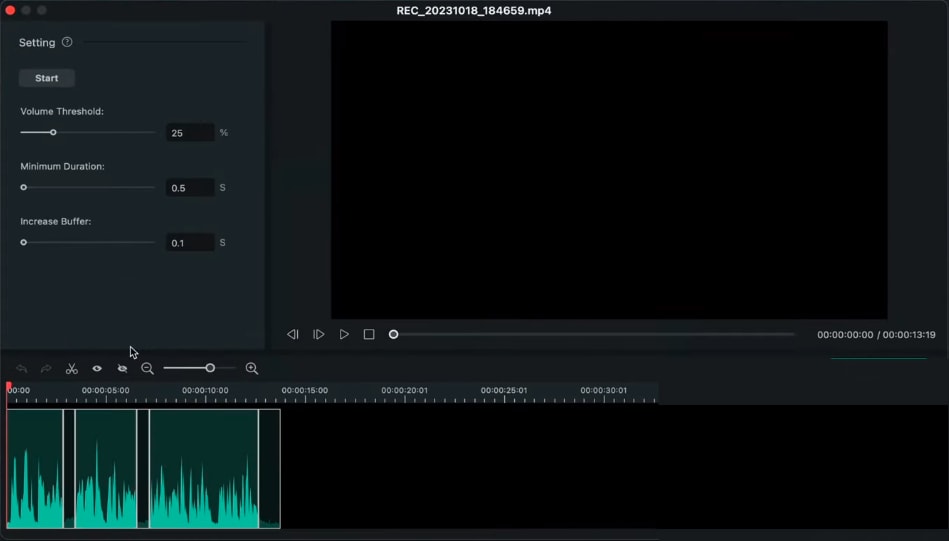The height and width of the screenshot is (541, 949).
Task: Click the timeline zoom slider handle
Action: (210, 368)
